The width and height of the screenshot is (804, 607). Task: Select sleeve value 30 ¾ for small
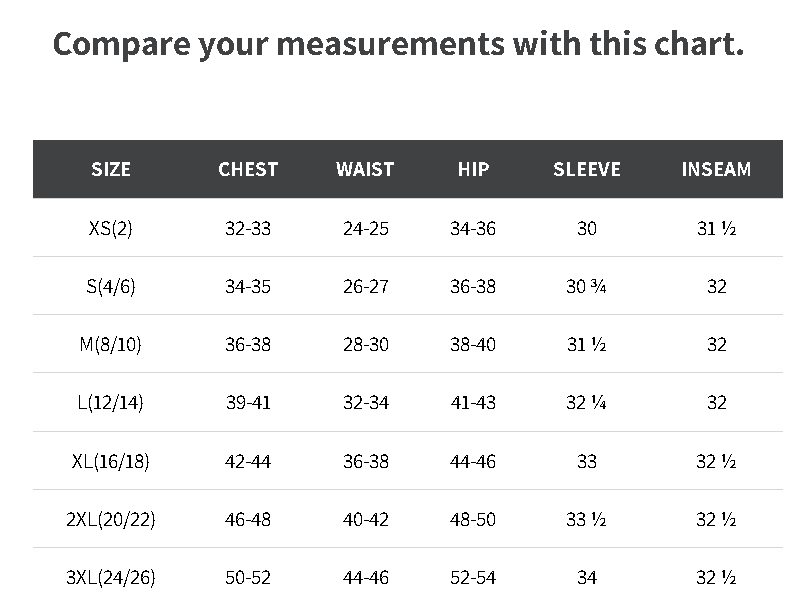pos(587,286)
